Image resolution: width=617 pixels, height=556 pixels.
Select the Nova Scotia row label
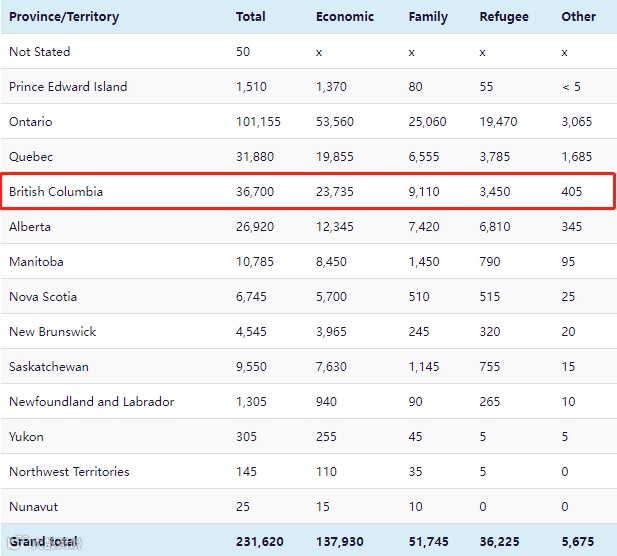43,296
